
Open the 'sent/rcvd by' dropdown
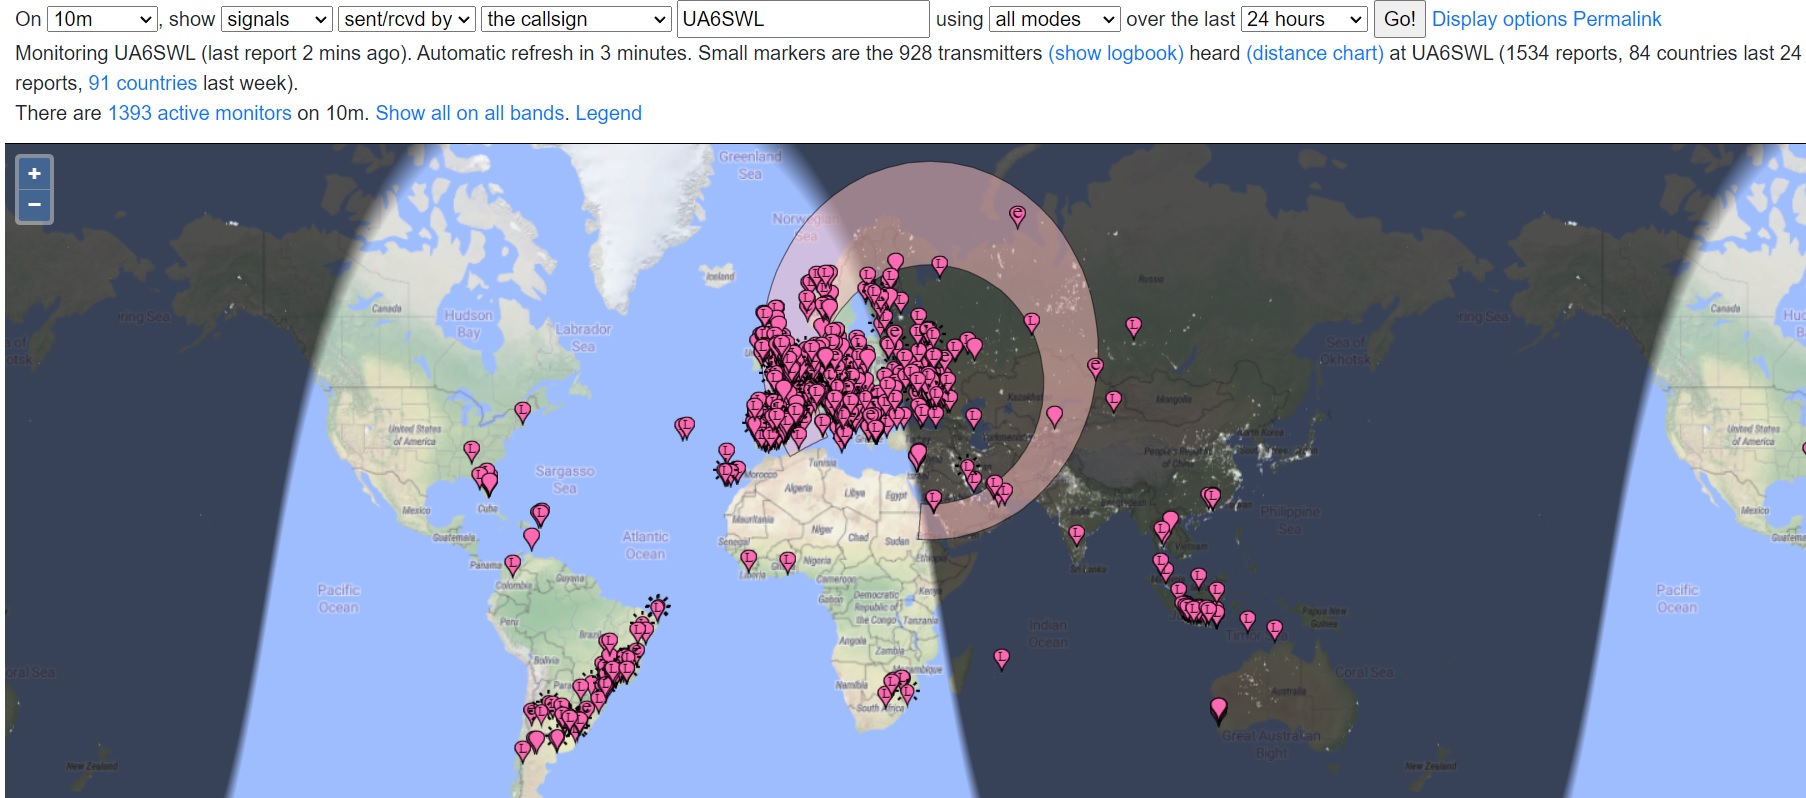pyautogui.click(x=406, y=19)
